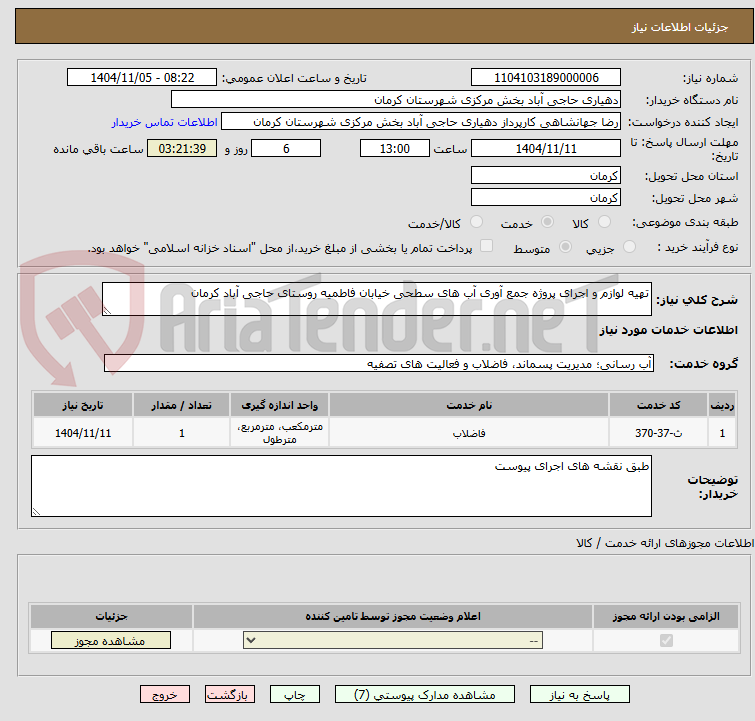The image size is (755, 721).
Task: Select the خدمت radio option
Action: coord(547,222)
